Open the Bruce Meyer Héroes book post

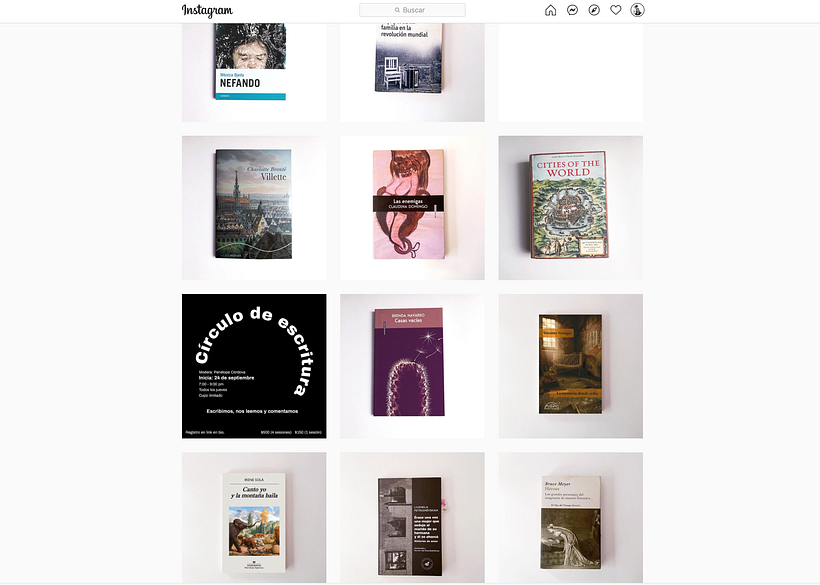571,518
